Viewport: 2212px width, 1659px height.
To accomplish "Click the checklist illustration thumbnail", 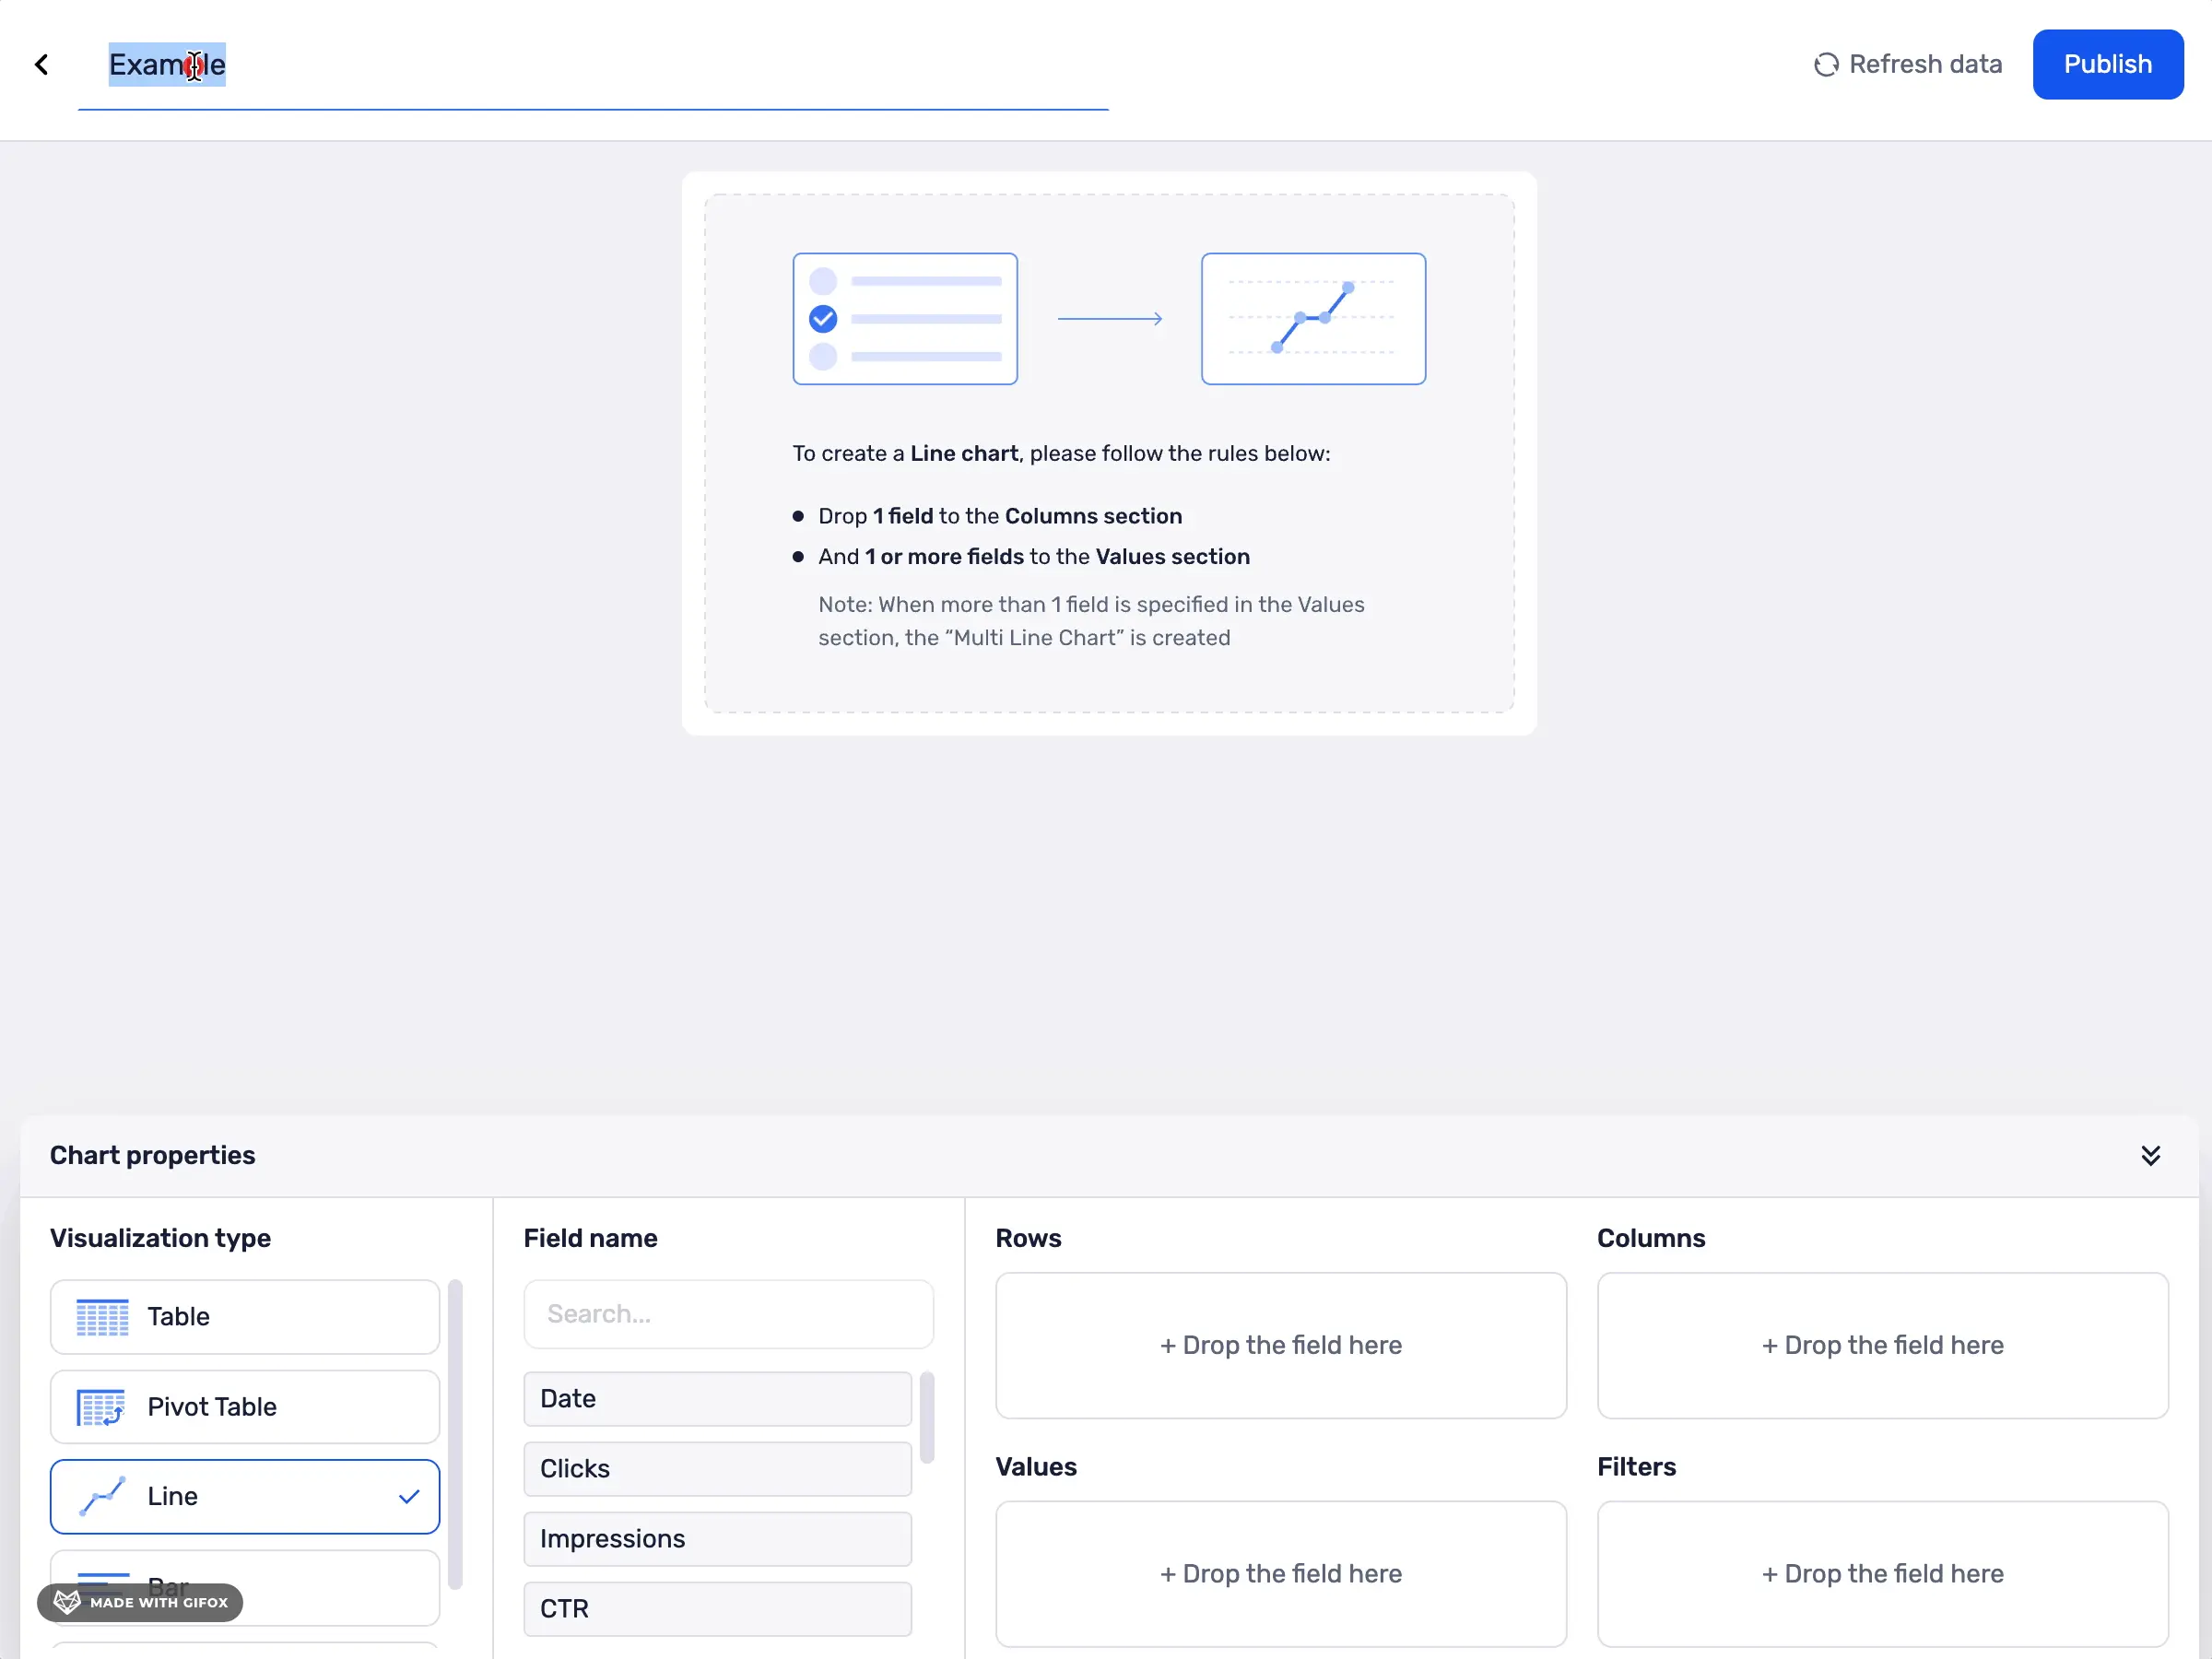I will 904,319.
